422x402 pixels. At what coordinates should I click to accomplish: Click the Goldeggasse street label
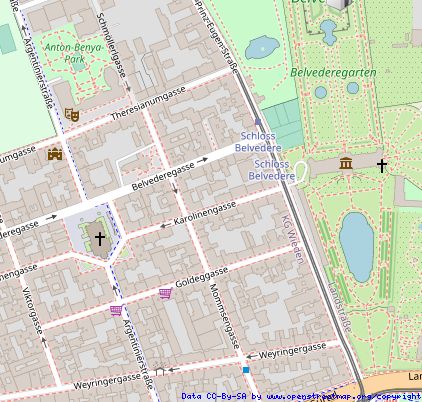202,277
